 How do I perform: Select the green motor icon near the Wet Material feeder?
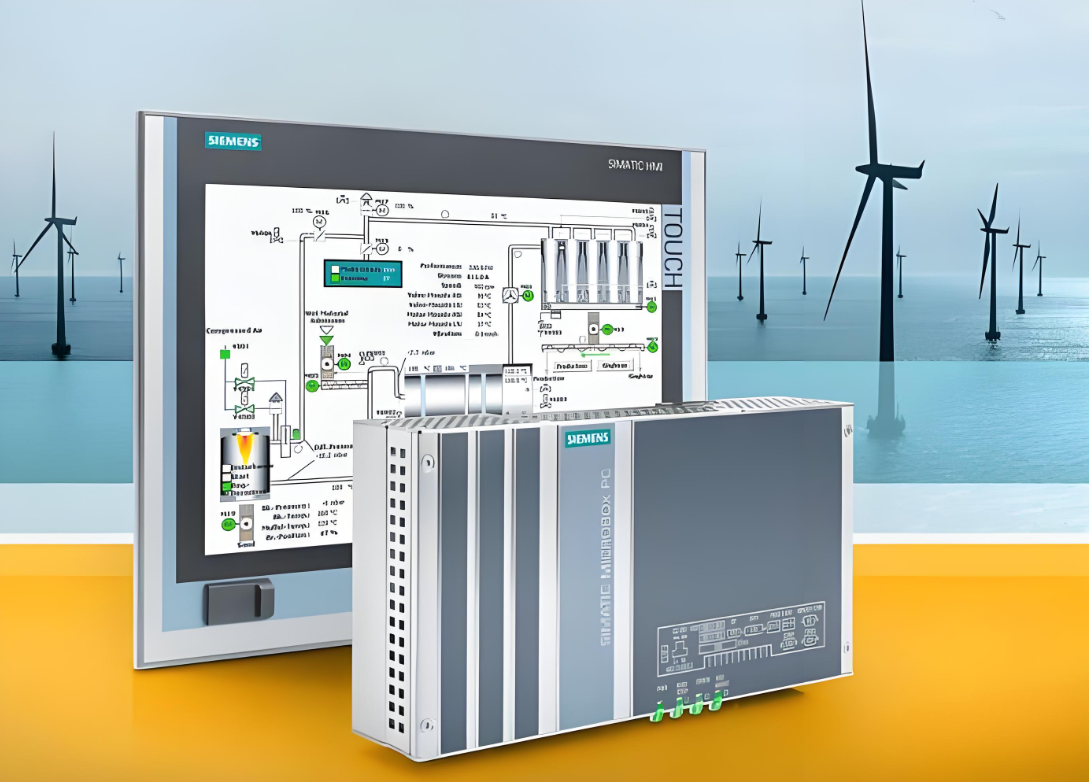(x=344, y=364)
